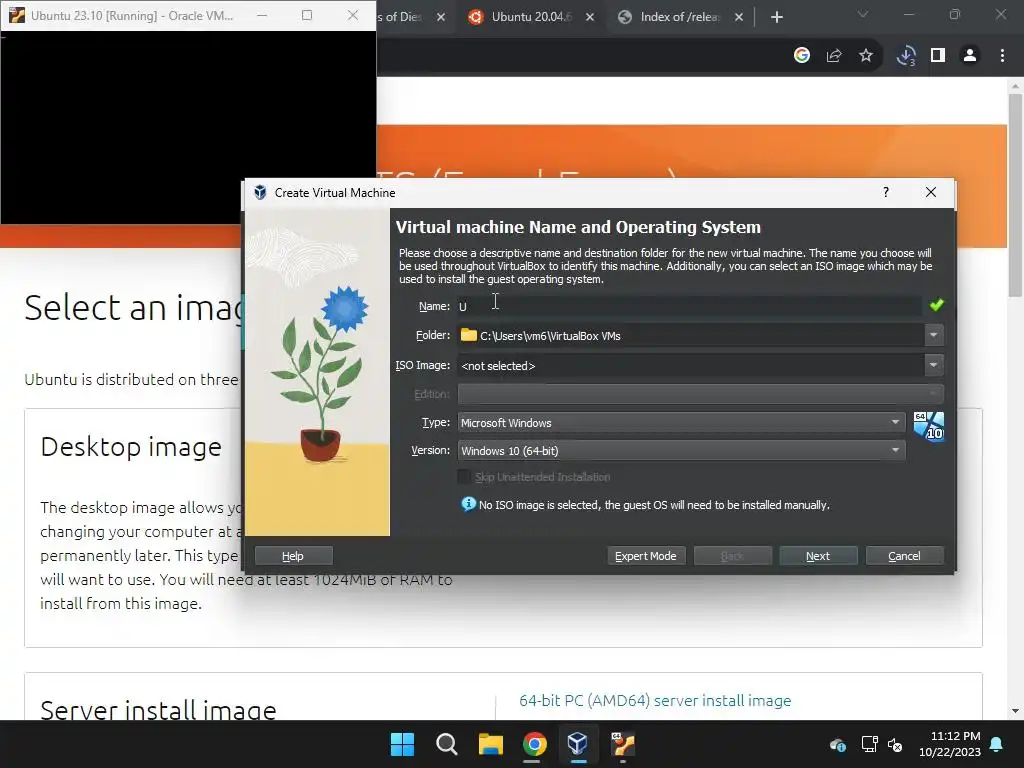This screenshot has height=768, width=1024.
Task: Expand the Folder dropdown arrow
Action: (933, 335)
